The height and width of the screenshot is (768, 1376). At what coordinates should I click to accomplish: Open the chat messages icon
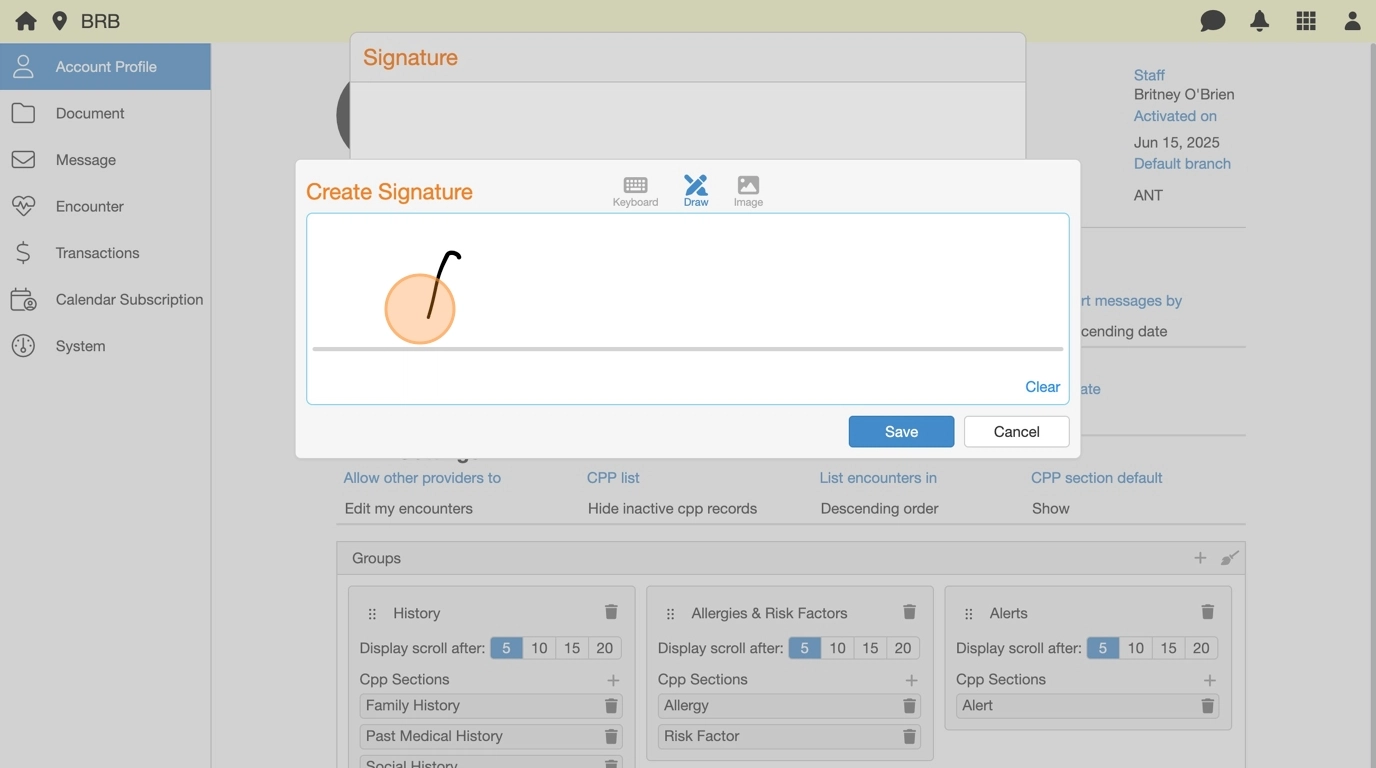1212,21
